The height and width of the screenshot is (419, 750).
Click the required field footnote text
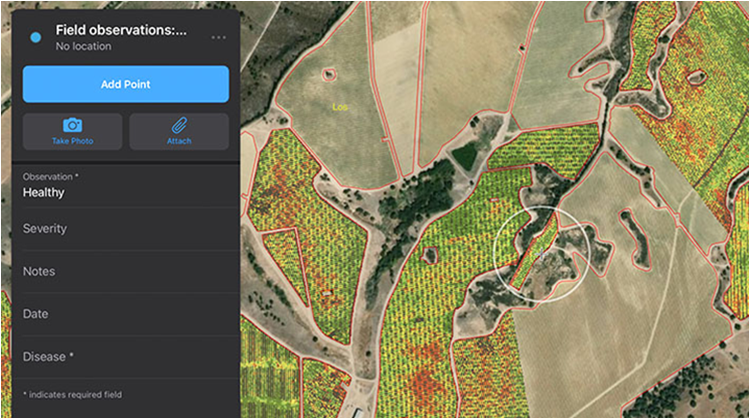[x=72, y=395]
